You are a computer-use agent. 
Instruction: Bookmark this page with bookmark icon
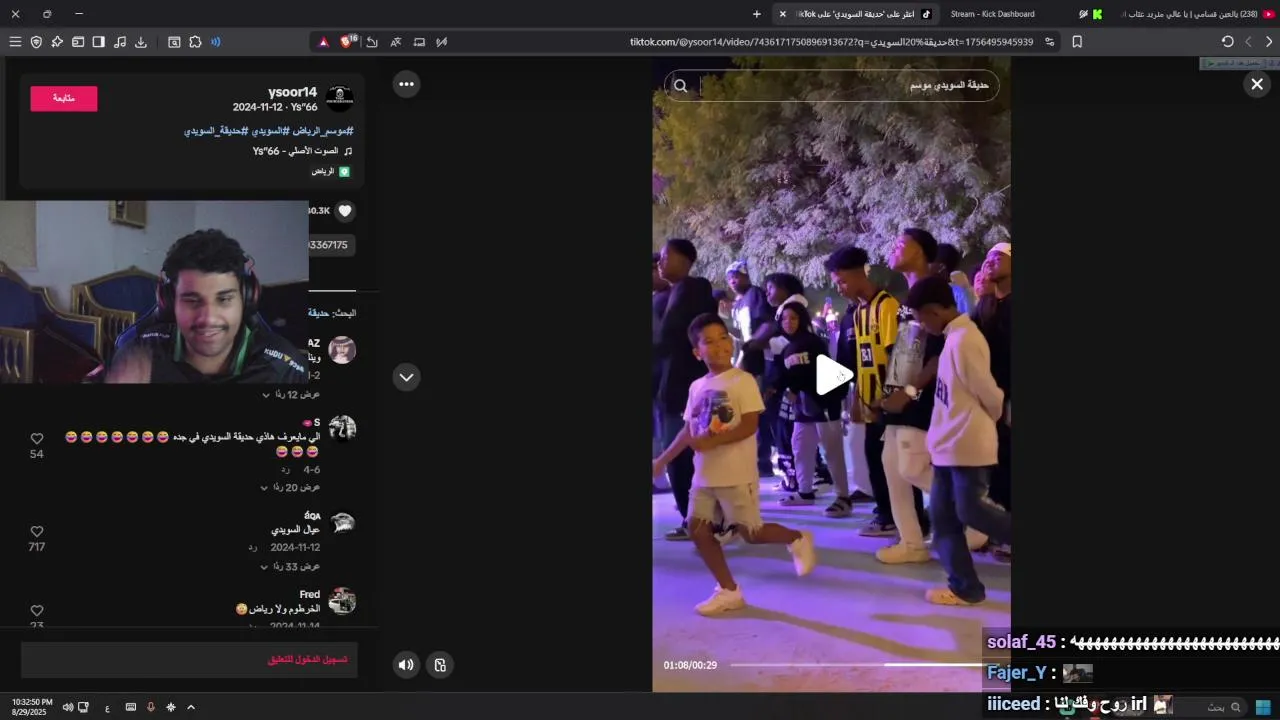(x=1077, y=42)
